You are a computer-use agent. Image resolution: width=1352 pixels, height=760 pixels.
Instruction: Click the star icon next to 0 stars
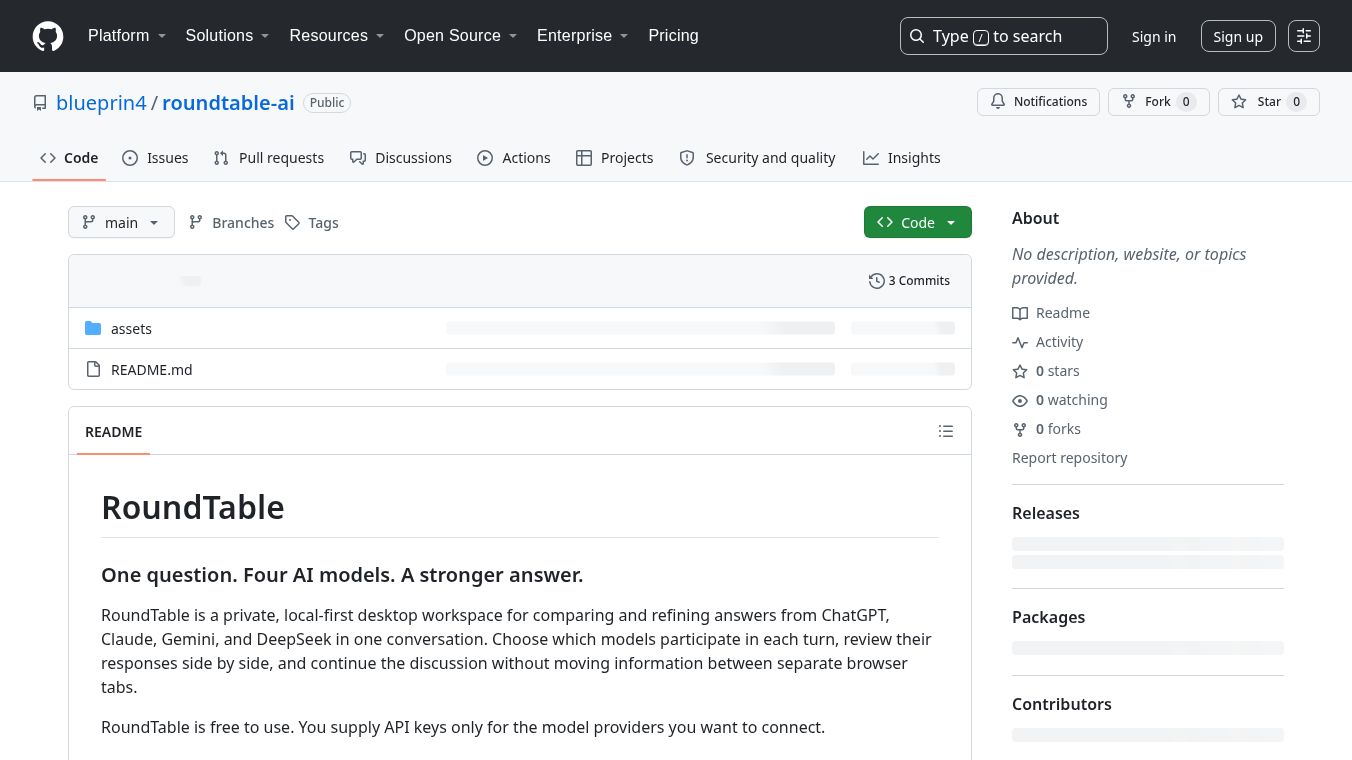[1020, 371]
